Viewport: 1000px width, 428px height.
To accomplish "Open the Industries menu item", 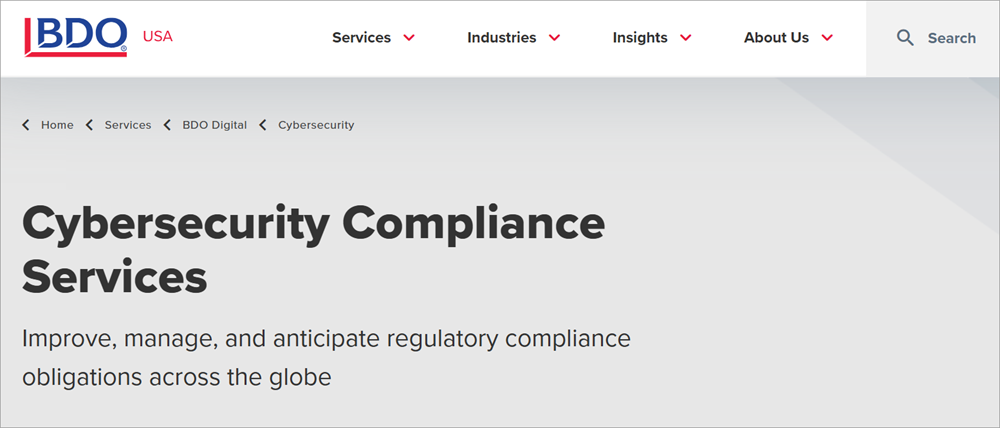I will tap(502, 38).
